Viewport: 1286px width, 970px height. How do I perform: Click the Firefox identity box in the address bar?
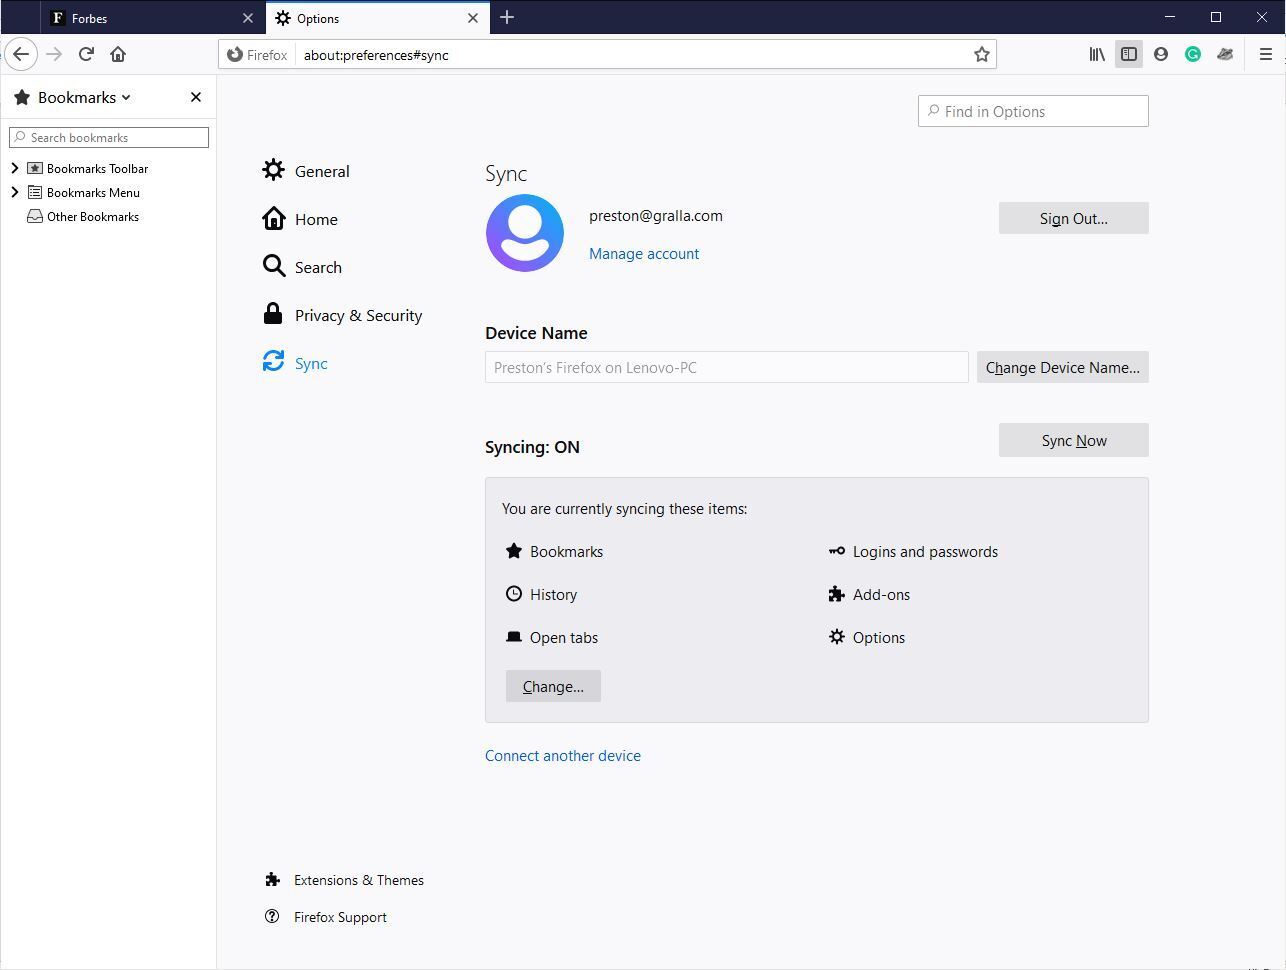(x=257, y=55)
